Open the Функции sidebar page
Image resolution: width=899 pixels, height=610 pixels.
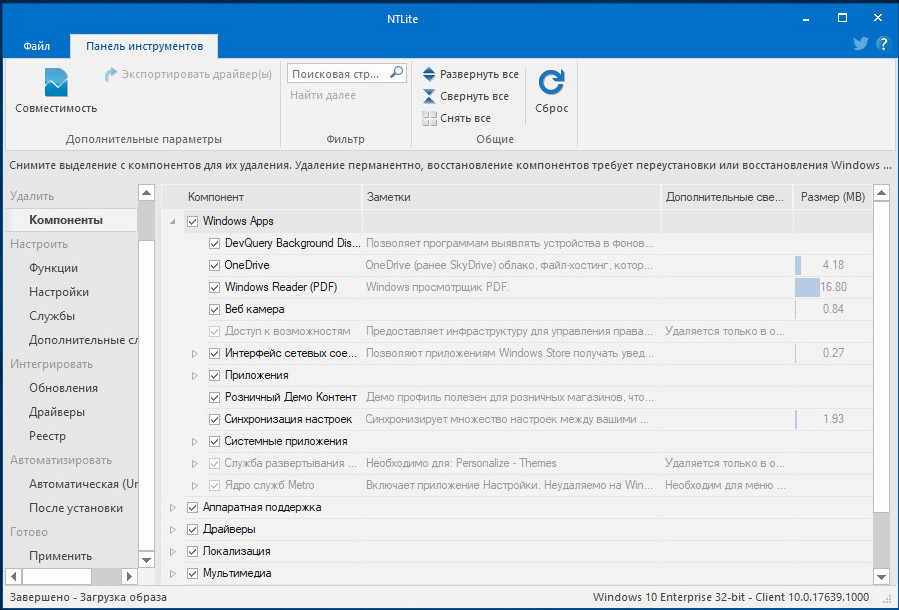pyautogui.click(x=53, y=268)
